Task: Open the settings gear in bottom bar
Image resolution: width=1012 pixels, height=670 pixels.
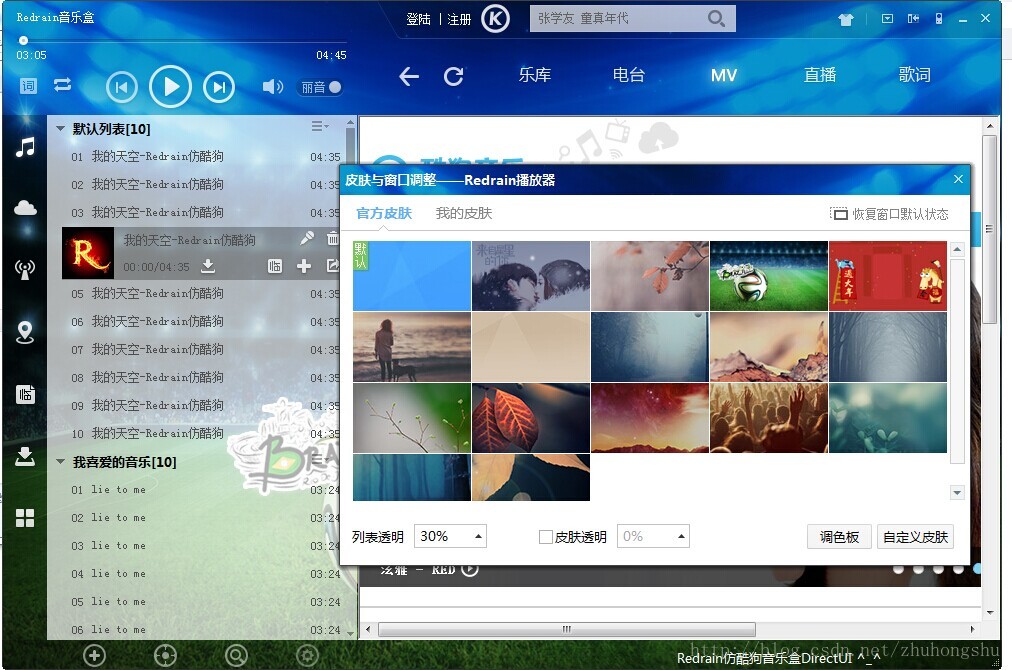Action: pos(307,656)
